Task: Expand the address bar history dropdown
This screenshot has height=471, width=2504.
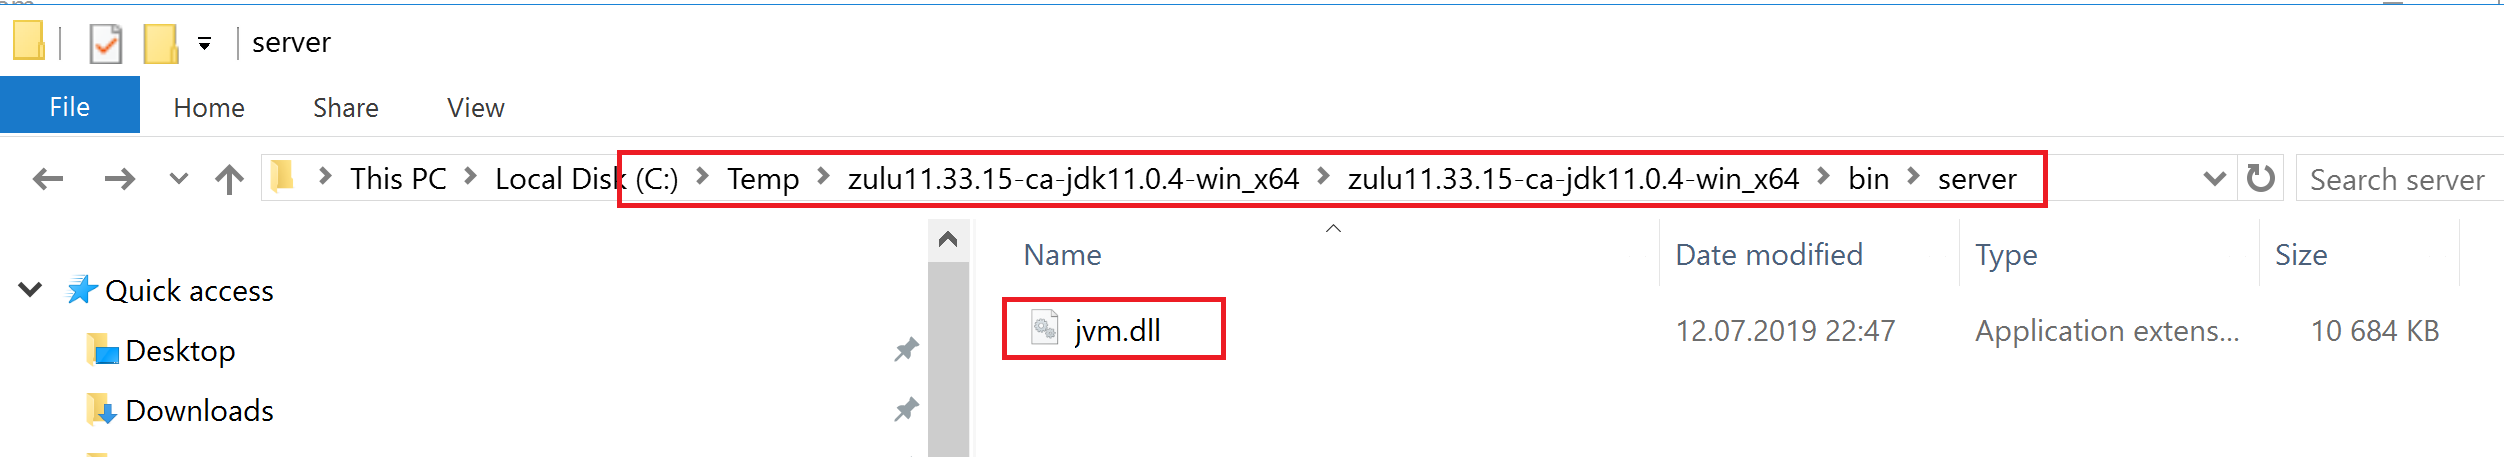Action: coord(2214,180)
